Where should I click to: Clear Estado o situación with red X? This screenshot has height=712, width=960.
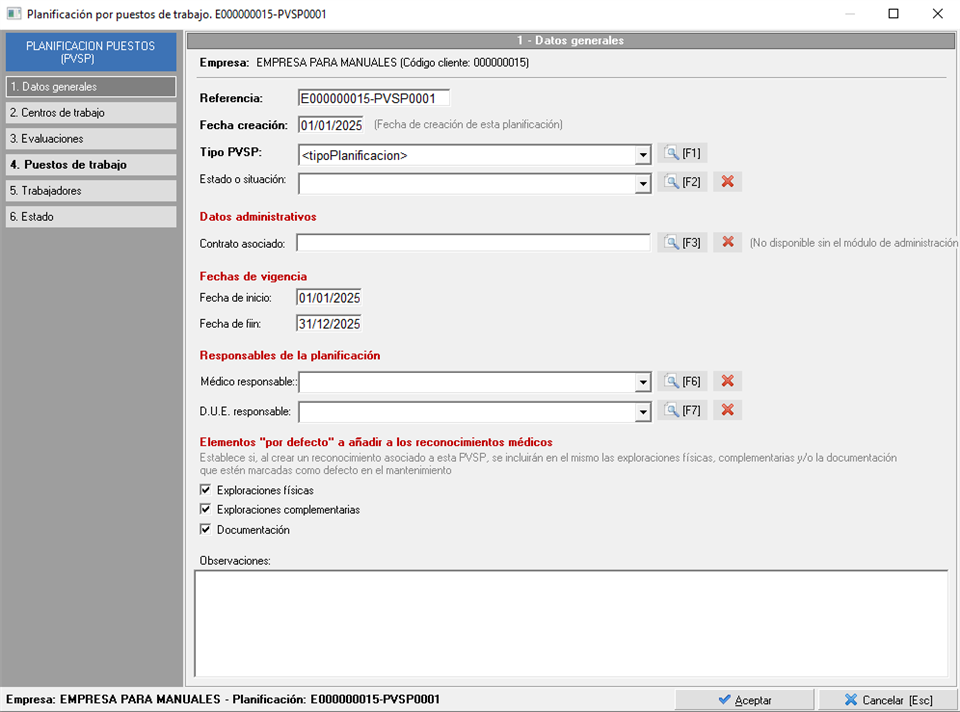[727, 182]
